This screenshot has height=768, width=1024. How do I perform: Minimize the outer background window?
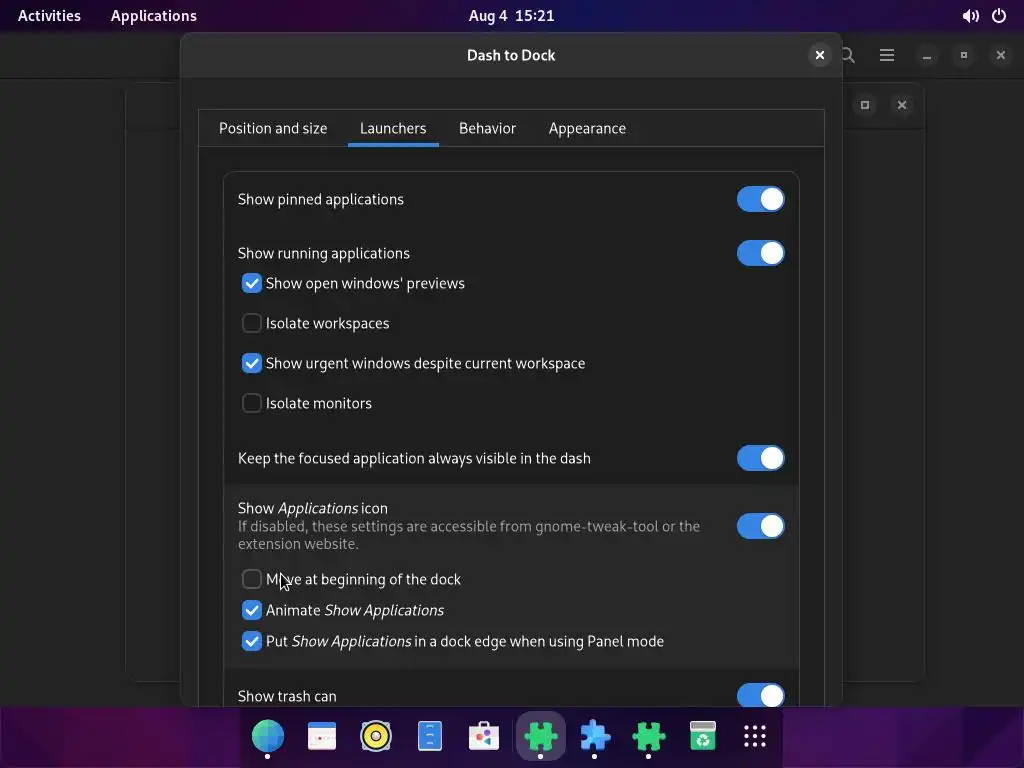coord(927,56)
